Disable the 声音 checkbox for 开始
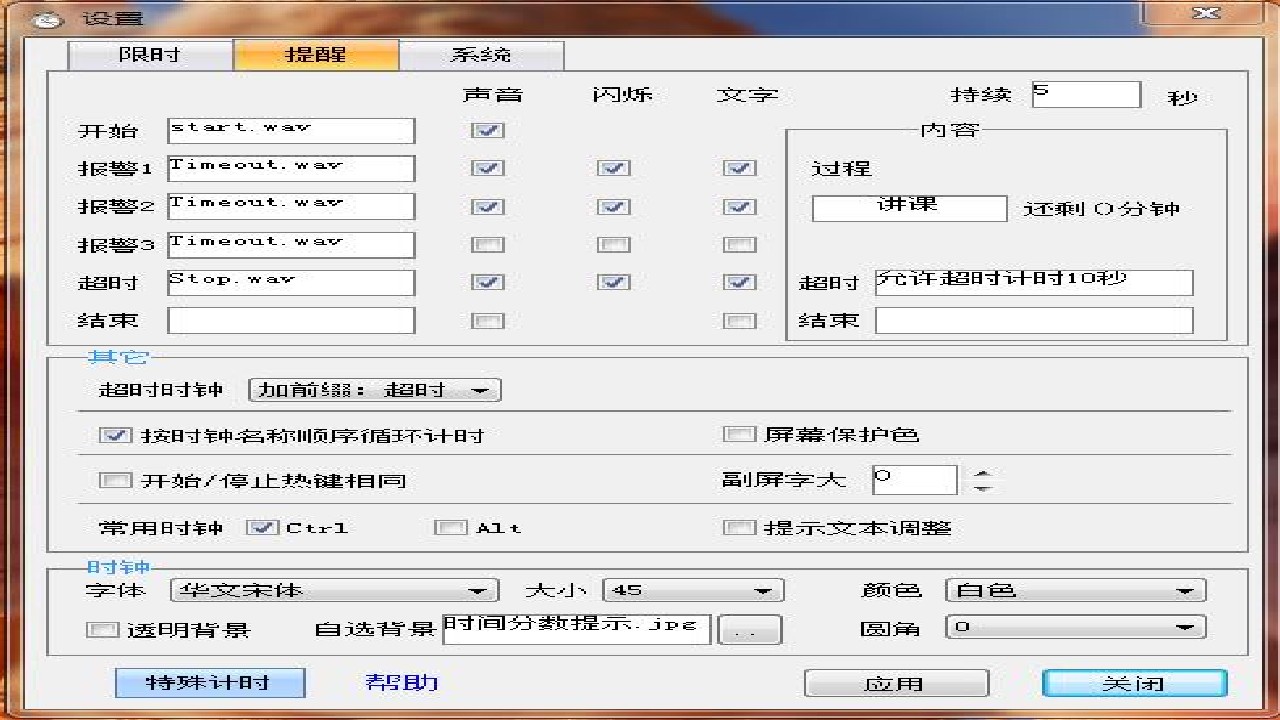Screen dimensions: 1280x720 (x=487, y=130)
